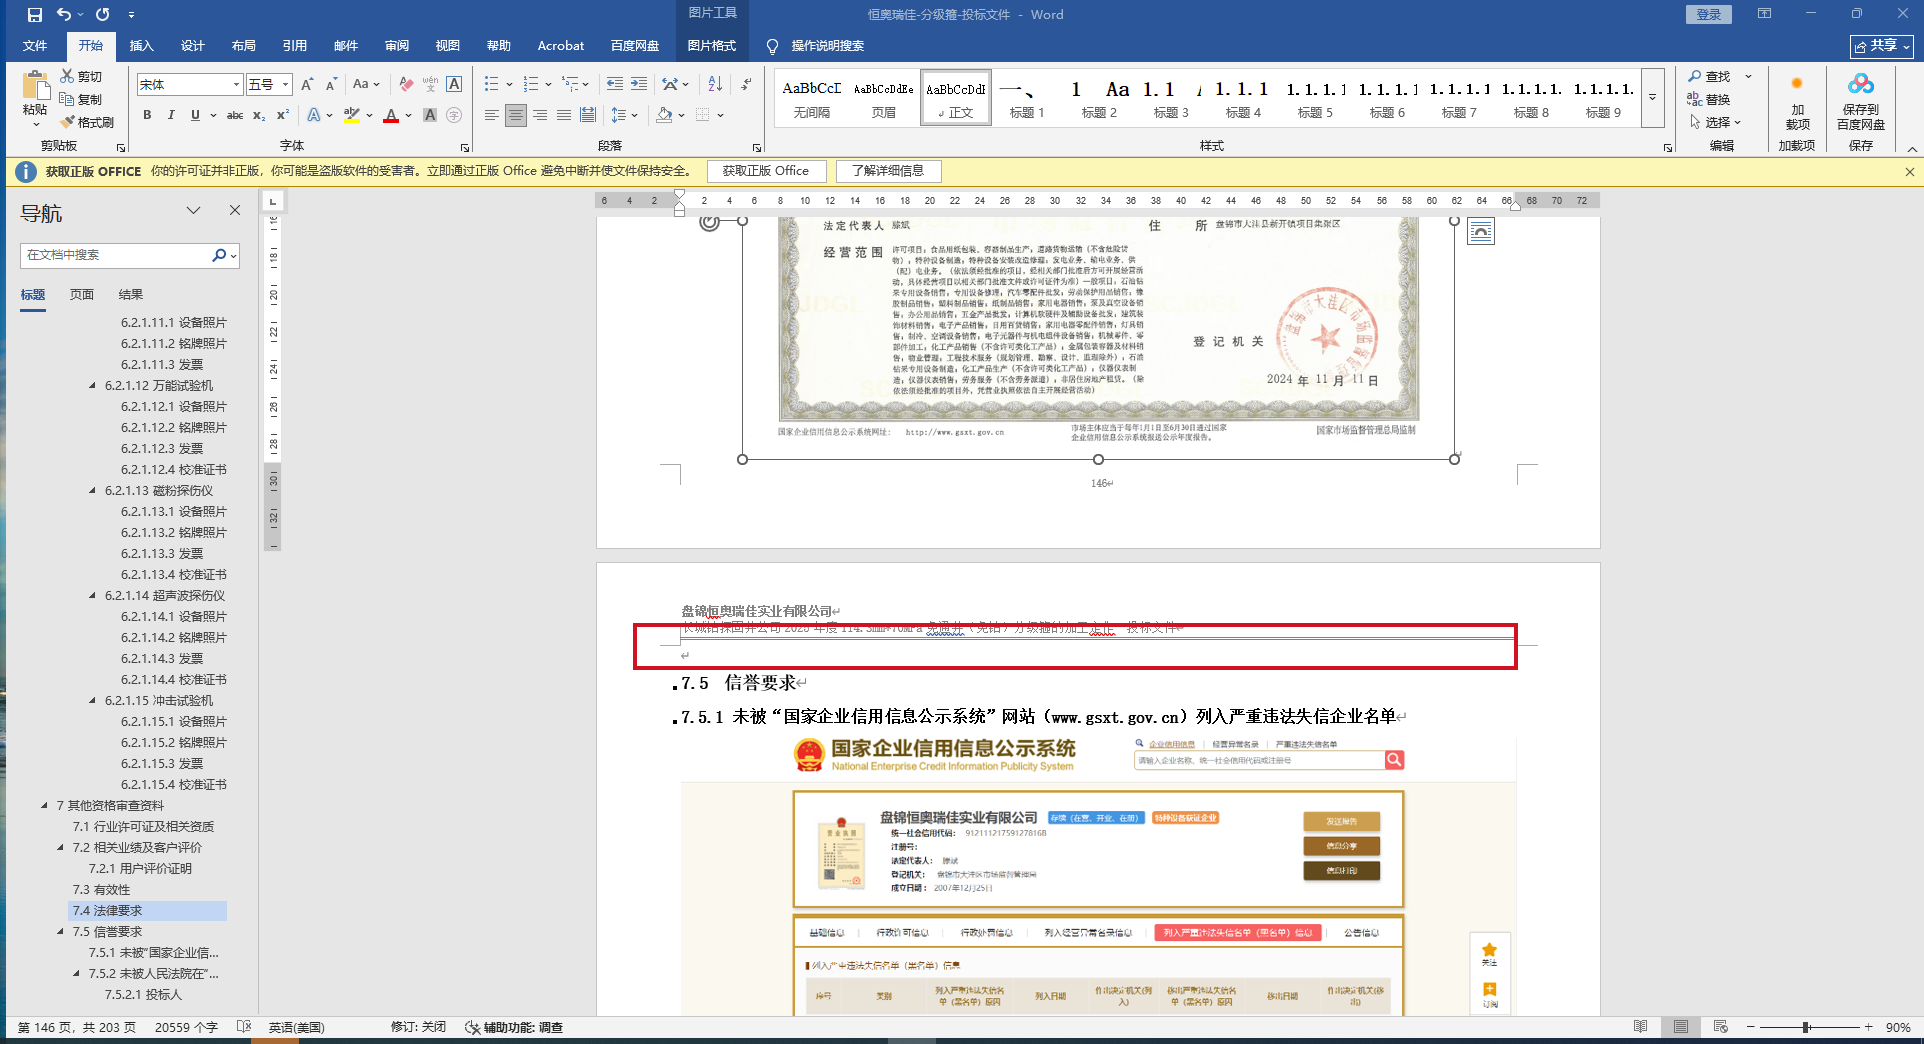Decrease the paragraph indent

[x=614, y=85]
